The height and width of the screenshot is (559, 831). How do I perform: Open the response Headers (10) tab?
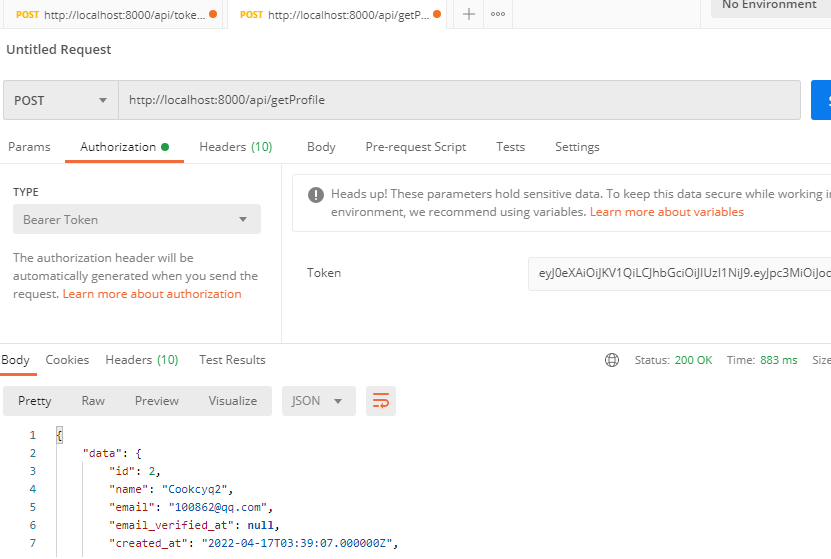142,360
